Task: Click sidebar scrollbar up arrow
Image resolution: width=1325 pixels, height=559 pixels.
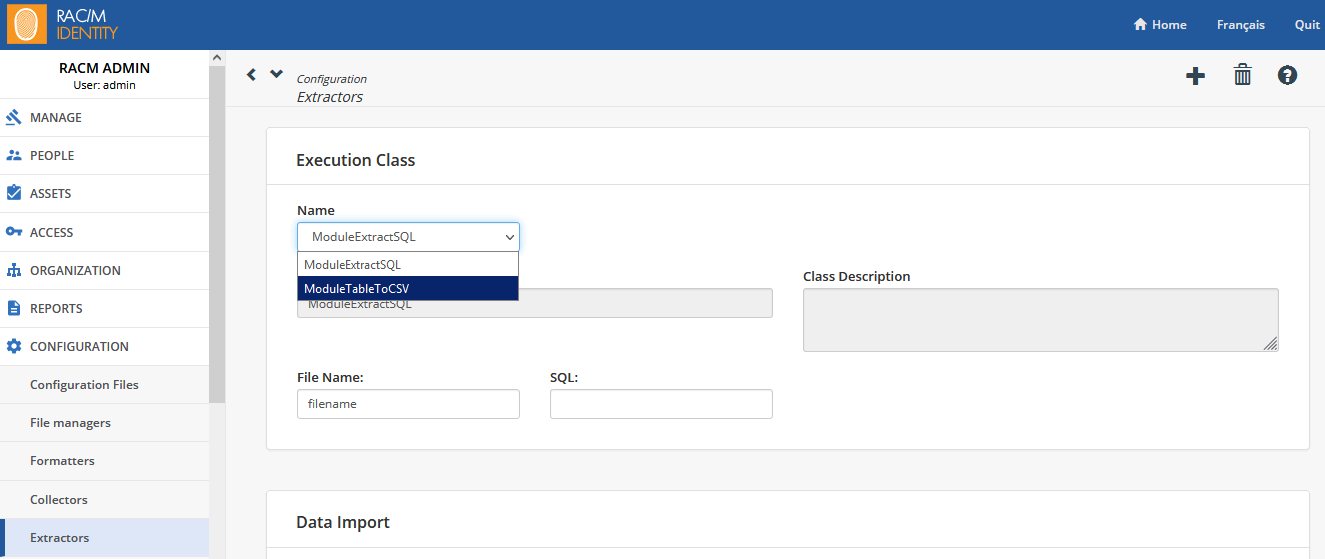Action: point(217,58)
